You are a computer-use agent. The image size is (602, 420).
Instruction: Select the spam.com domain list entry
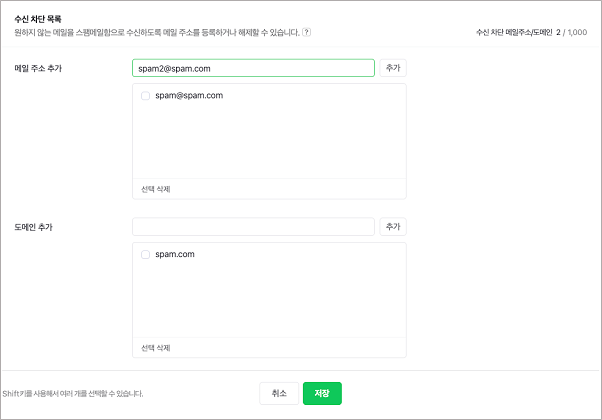[x=175, y=255]
